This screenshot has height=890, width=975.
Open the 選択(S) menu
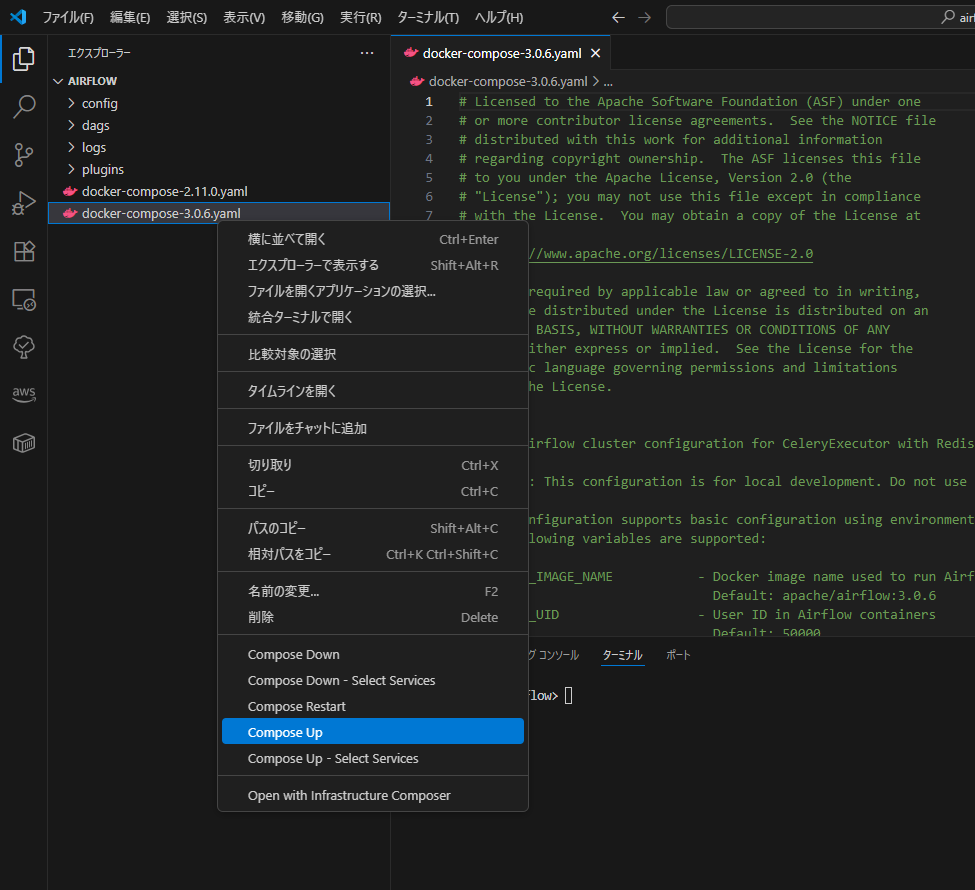click(187, 17)
